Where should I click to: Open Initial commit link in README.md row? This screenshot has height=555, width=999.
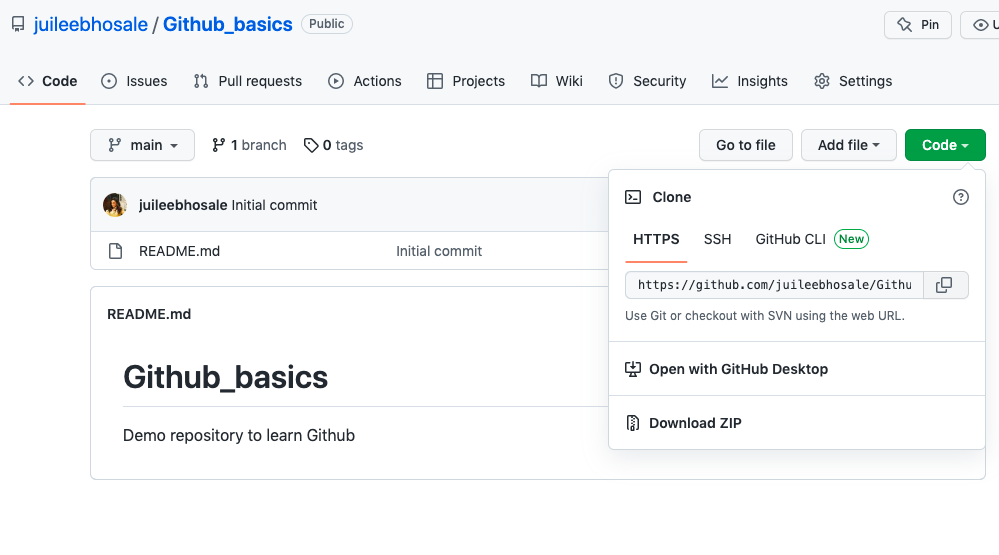pyautogui.click(x=439, y=251)
